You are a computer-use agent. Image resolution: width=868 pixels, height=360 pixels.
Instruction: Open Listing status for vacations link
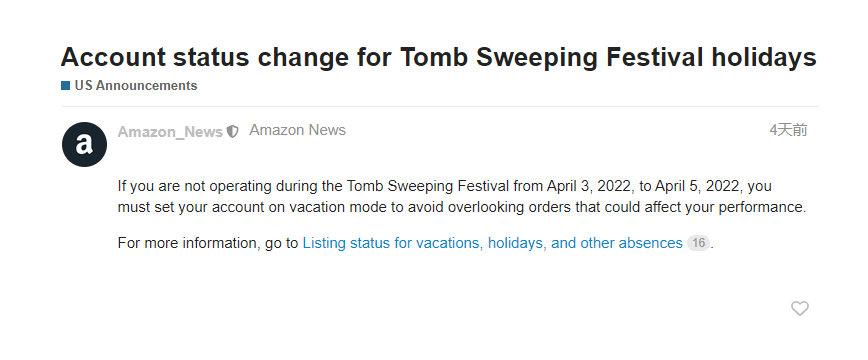[x=492, y=243]
